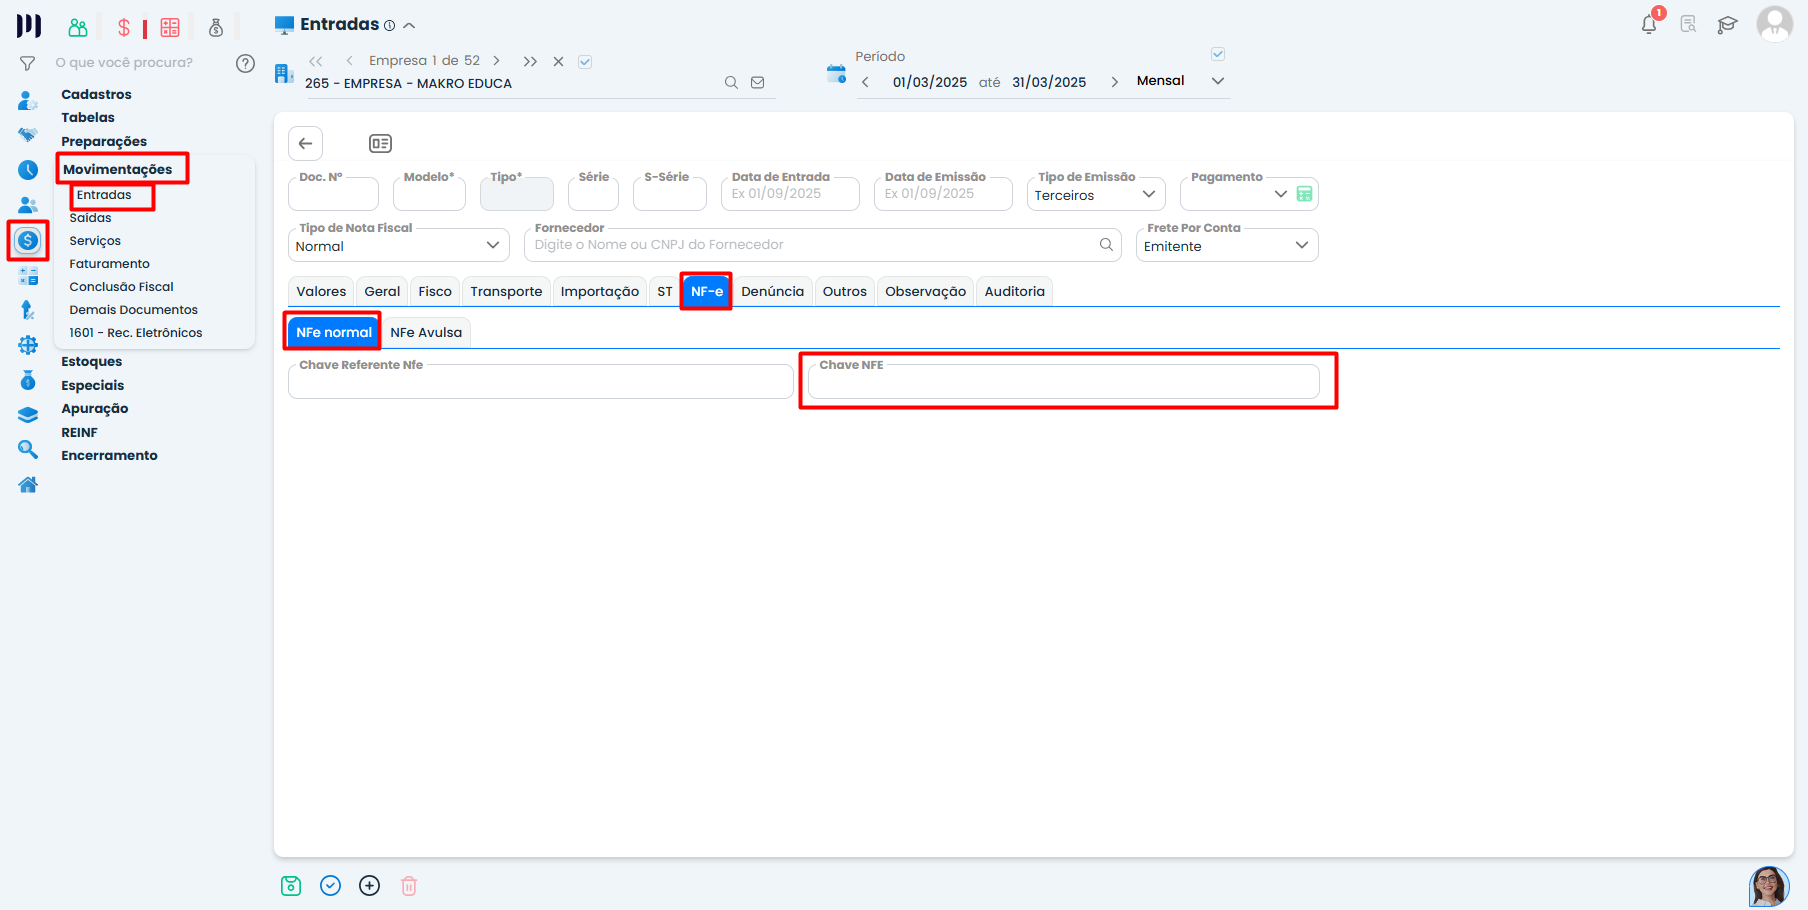Screen dimensions: 1808x910
Task: Click the envelope icon next to company name
Action: click(x=758, y=83)
